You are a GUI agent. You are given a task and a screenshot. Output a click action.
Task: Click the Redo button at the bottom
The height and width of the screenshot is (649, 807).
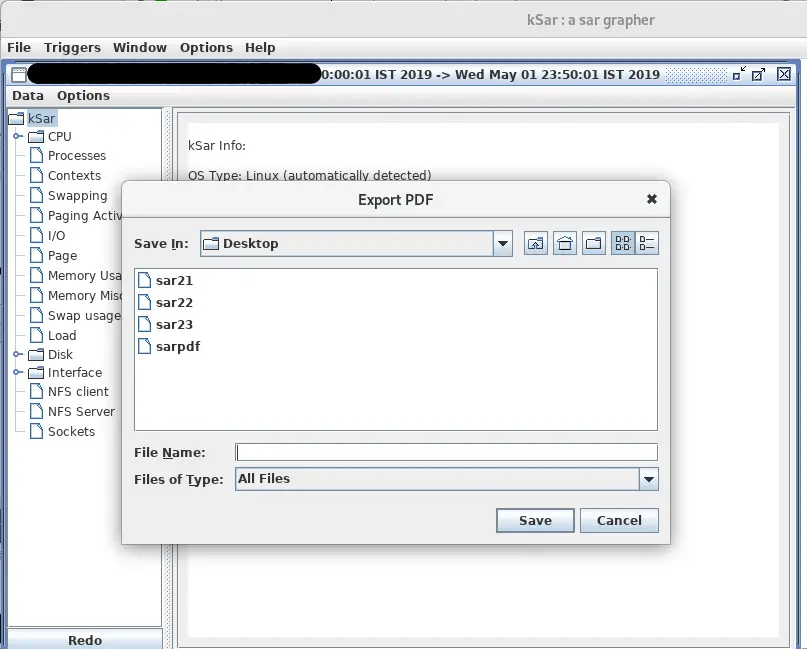coord(84,640)
